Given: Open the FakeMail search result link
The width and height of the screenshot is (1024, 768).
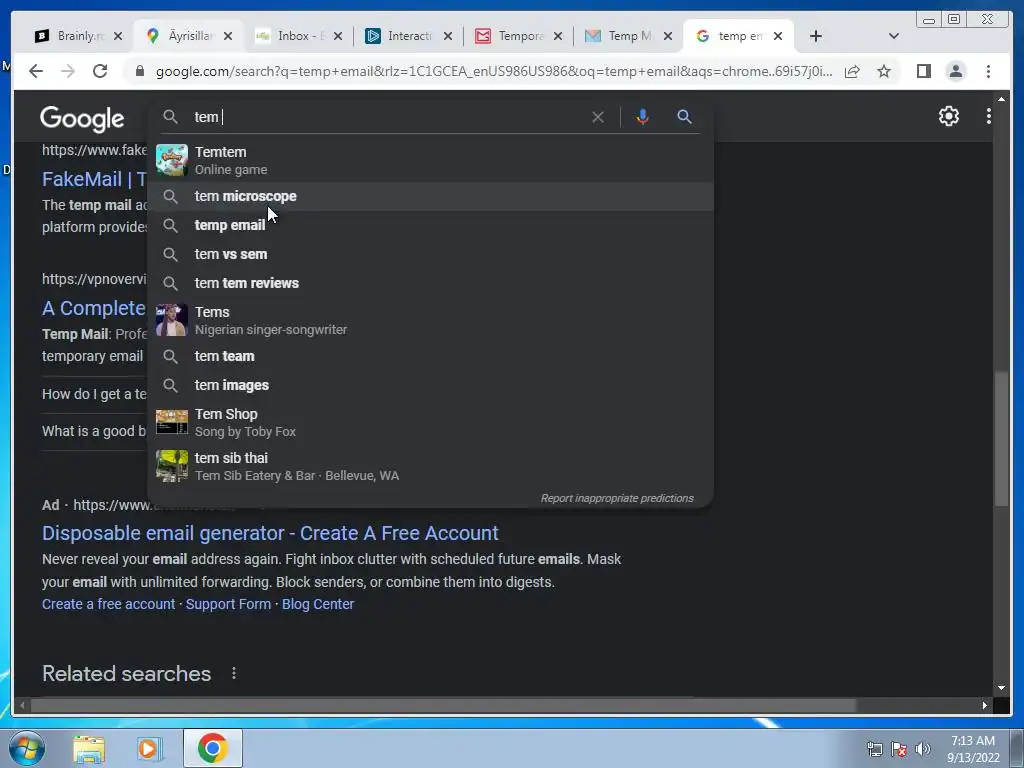Looking at the screenshot, I should pyautogui.click(x=94, y=179).
